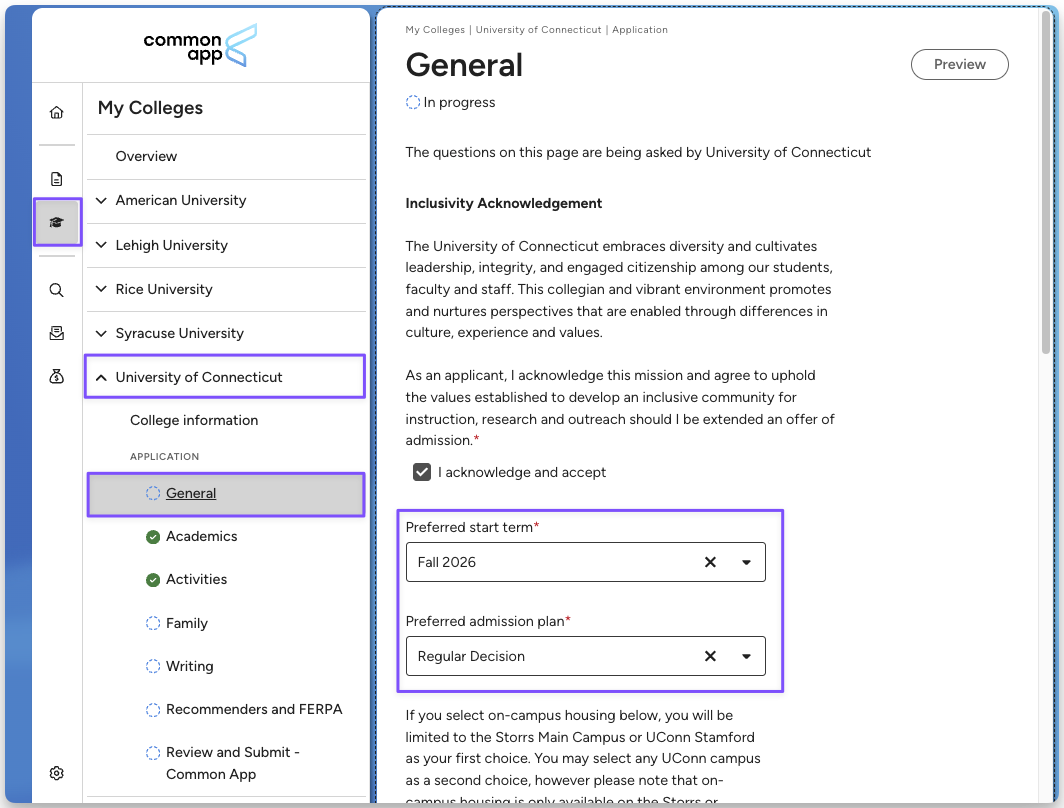Screen dimensions: 1064x808
Task: Click the My Colleges breadcrumb link
Action: pyautogui.click(x=435, y=30)
